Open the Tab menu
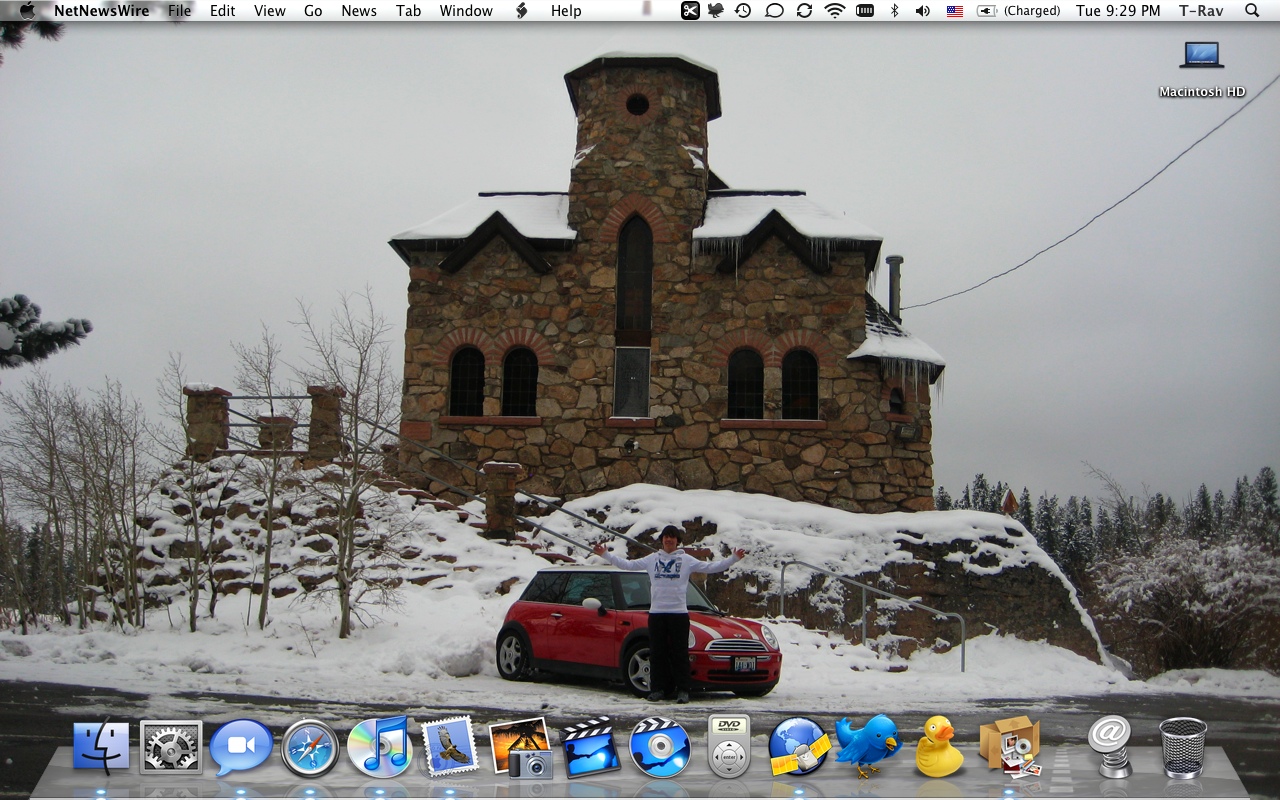1280x800 pixels. coord(408,11)
